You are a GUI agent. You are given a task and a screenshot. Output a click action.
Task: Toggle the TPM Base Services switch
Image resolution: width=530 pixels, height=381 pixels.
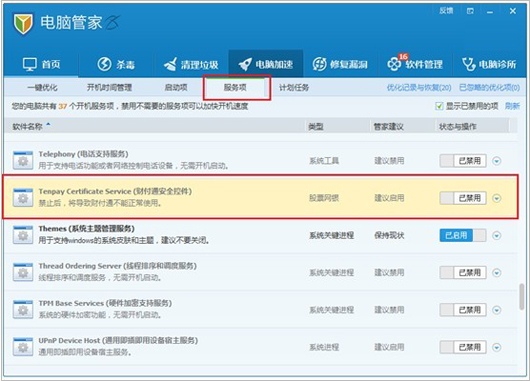pos(463,310)
